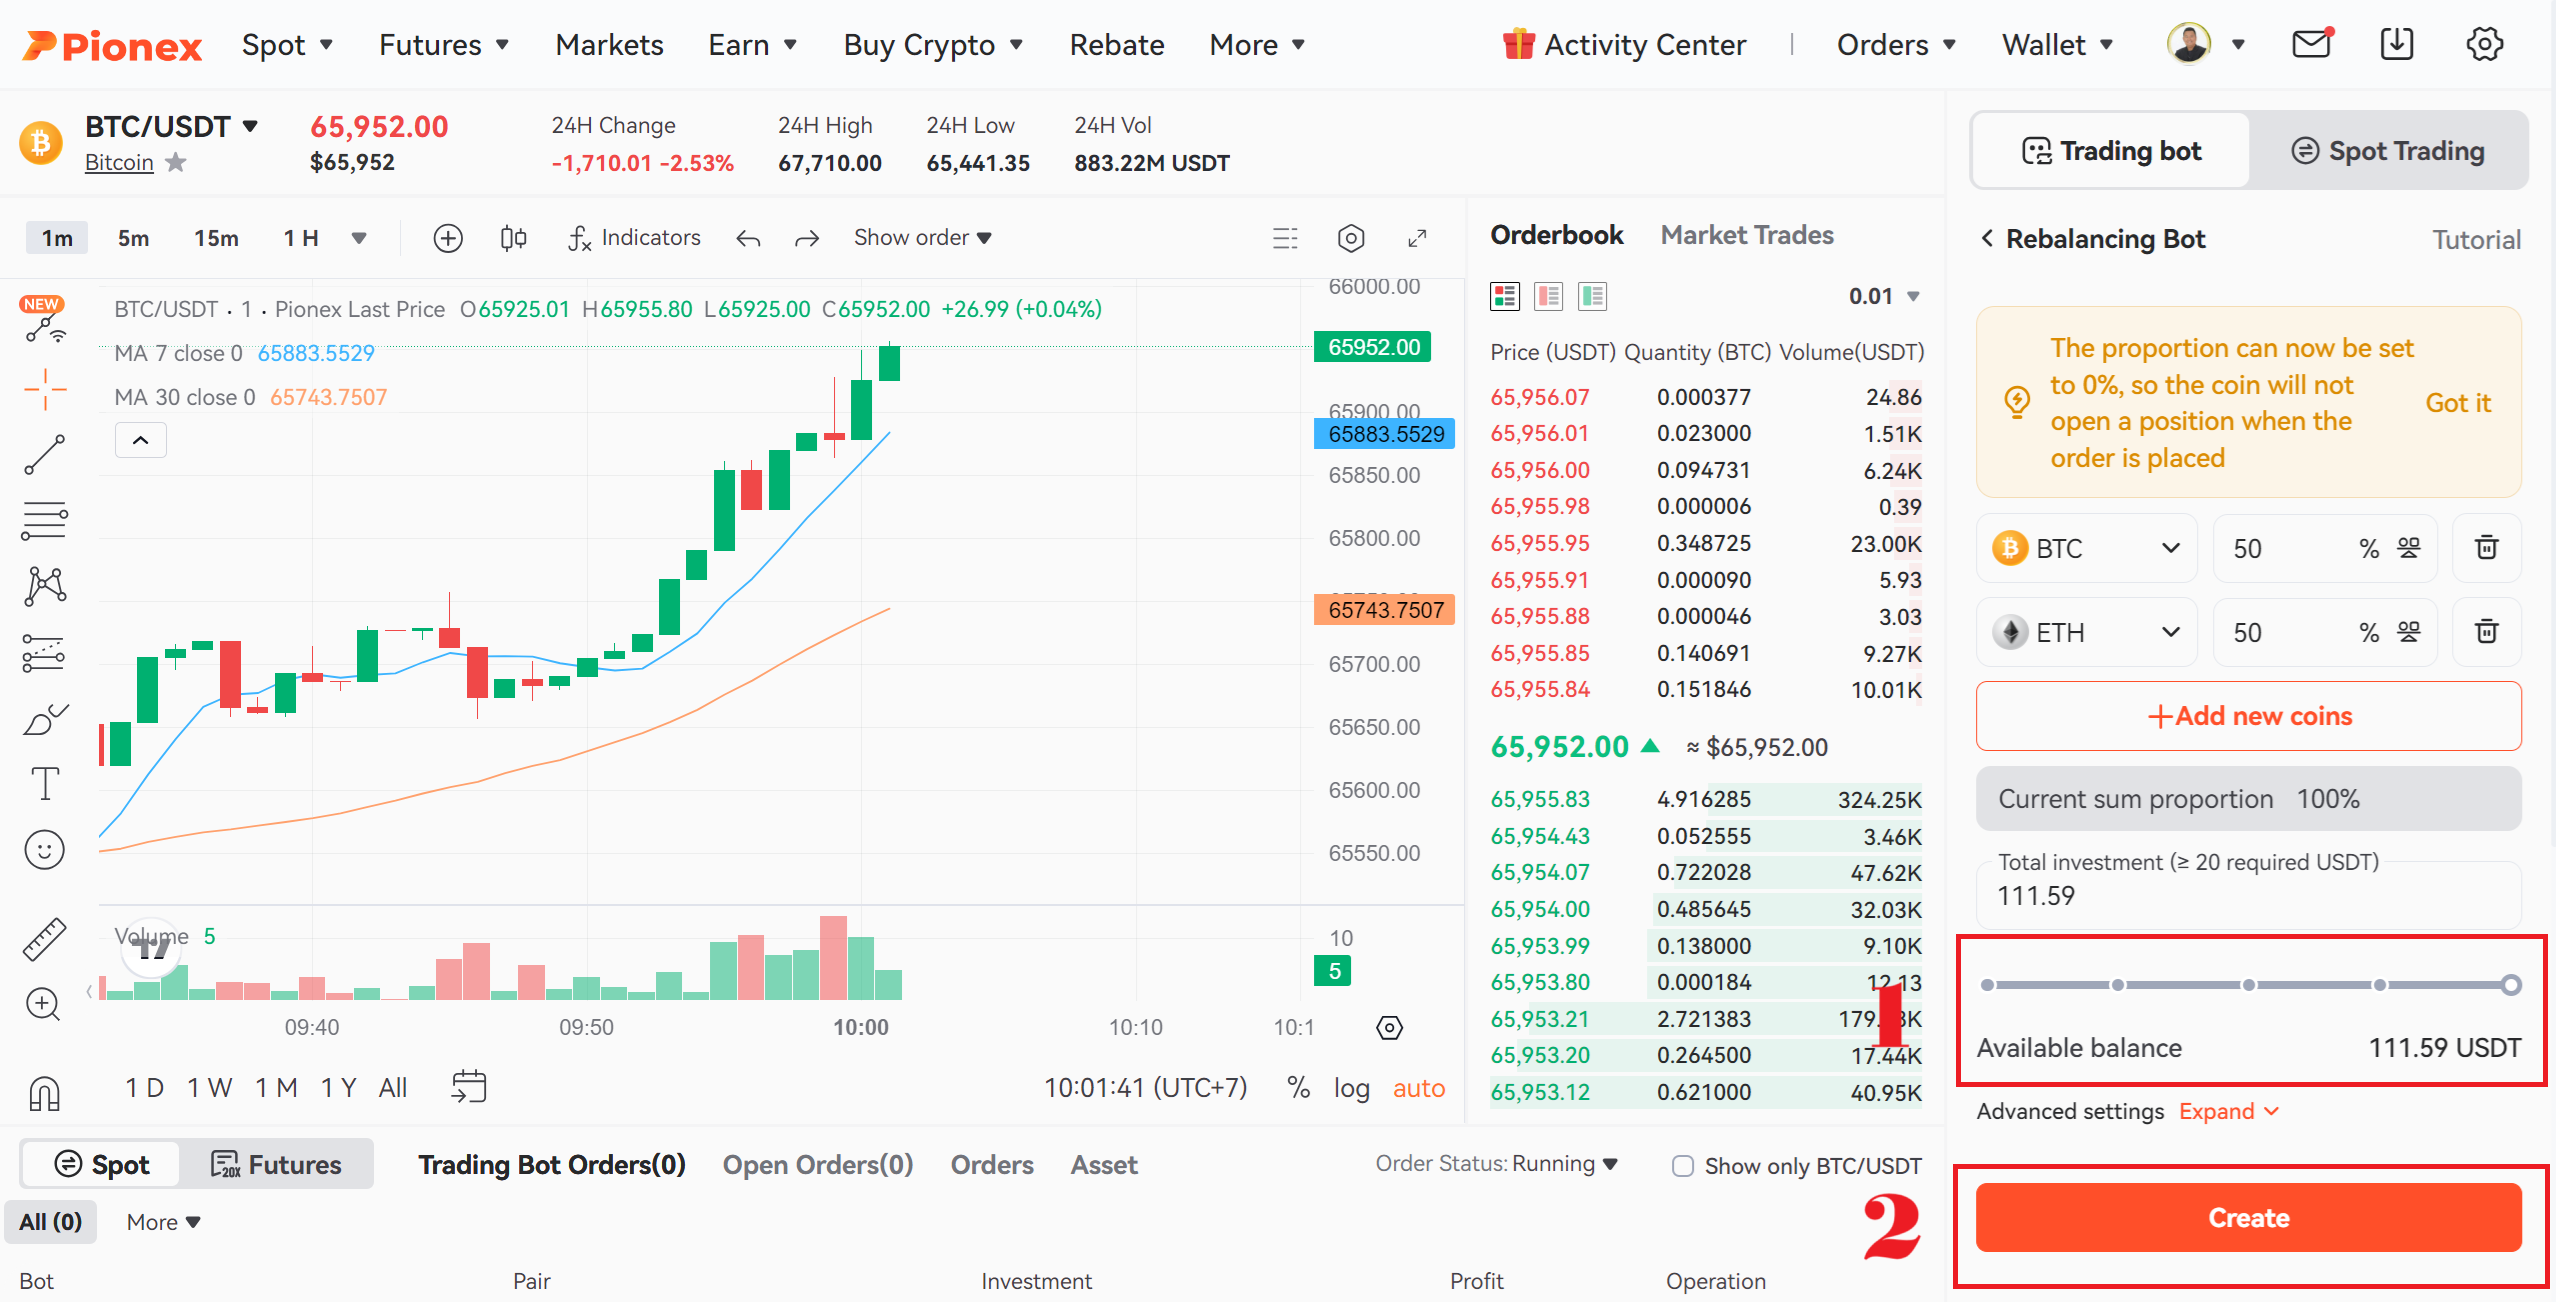Click the compare/add symbol plus icon
The height and width of the screenshot is (1302, 2556).
click(x=448, y=238)
